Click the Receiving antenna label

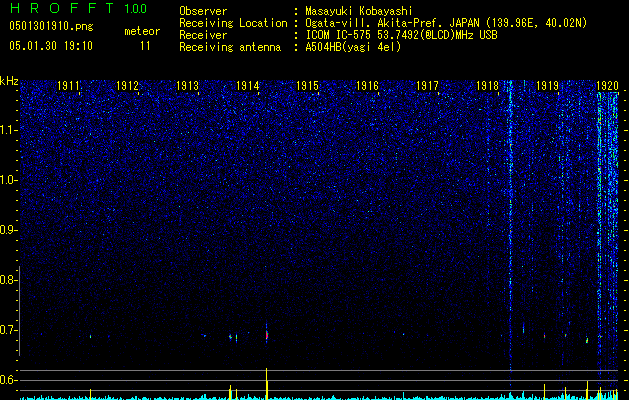click(230, 47)
